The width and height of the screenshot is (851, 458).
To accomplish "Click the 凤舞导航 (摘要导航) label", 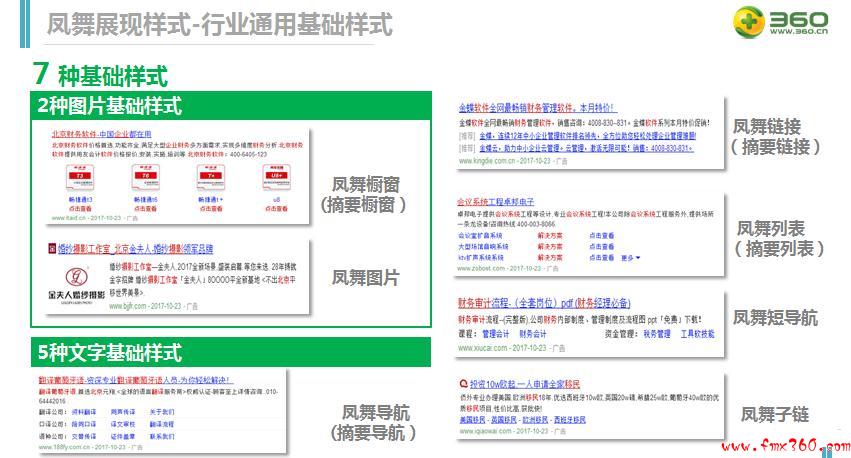I will click(374, 423).
